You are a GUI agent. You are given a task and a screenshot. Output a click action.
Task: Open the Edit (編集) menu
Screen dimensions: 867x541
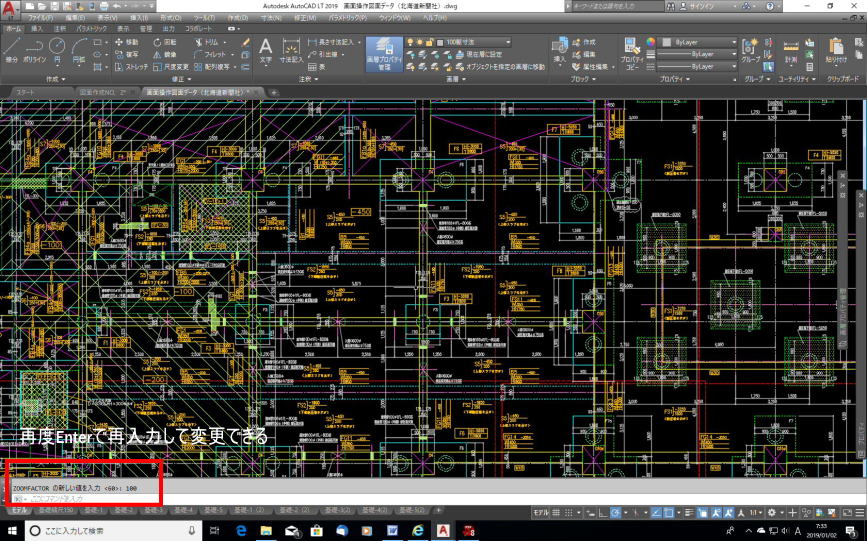[x=75, y=18]
